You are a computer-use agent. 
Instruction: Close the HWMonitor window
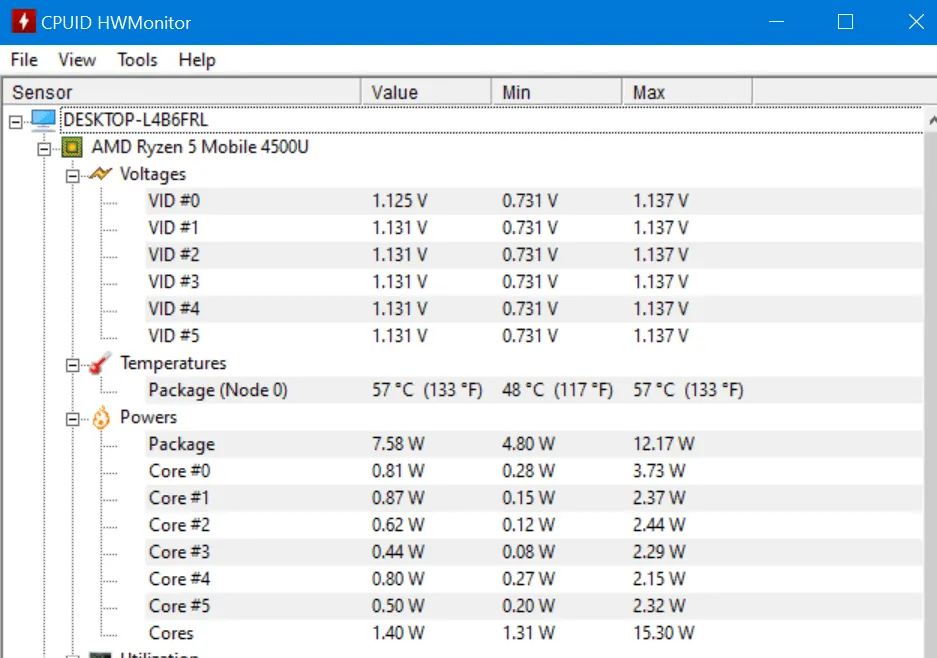[x=916, y=22]
